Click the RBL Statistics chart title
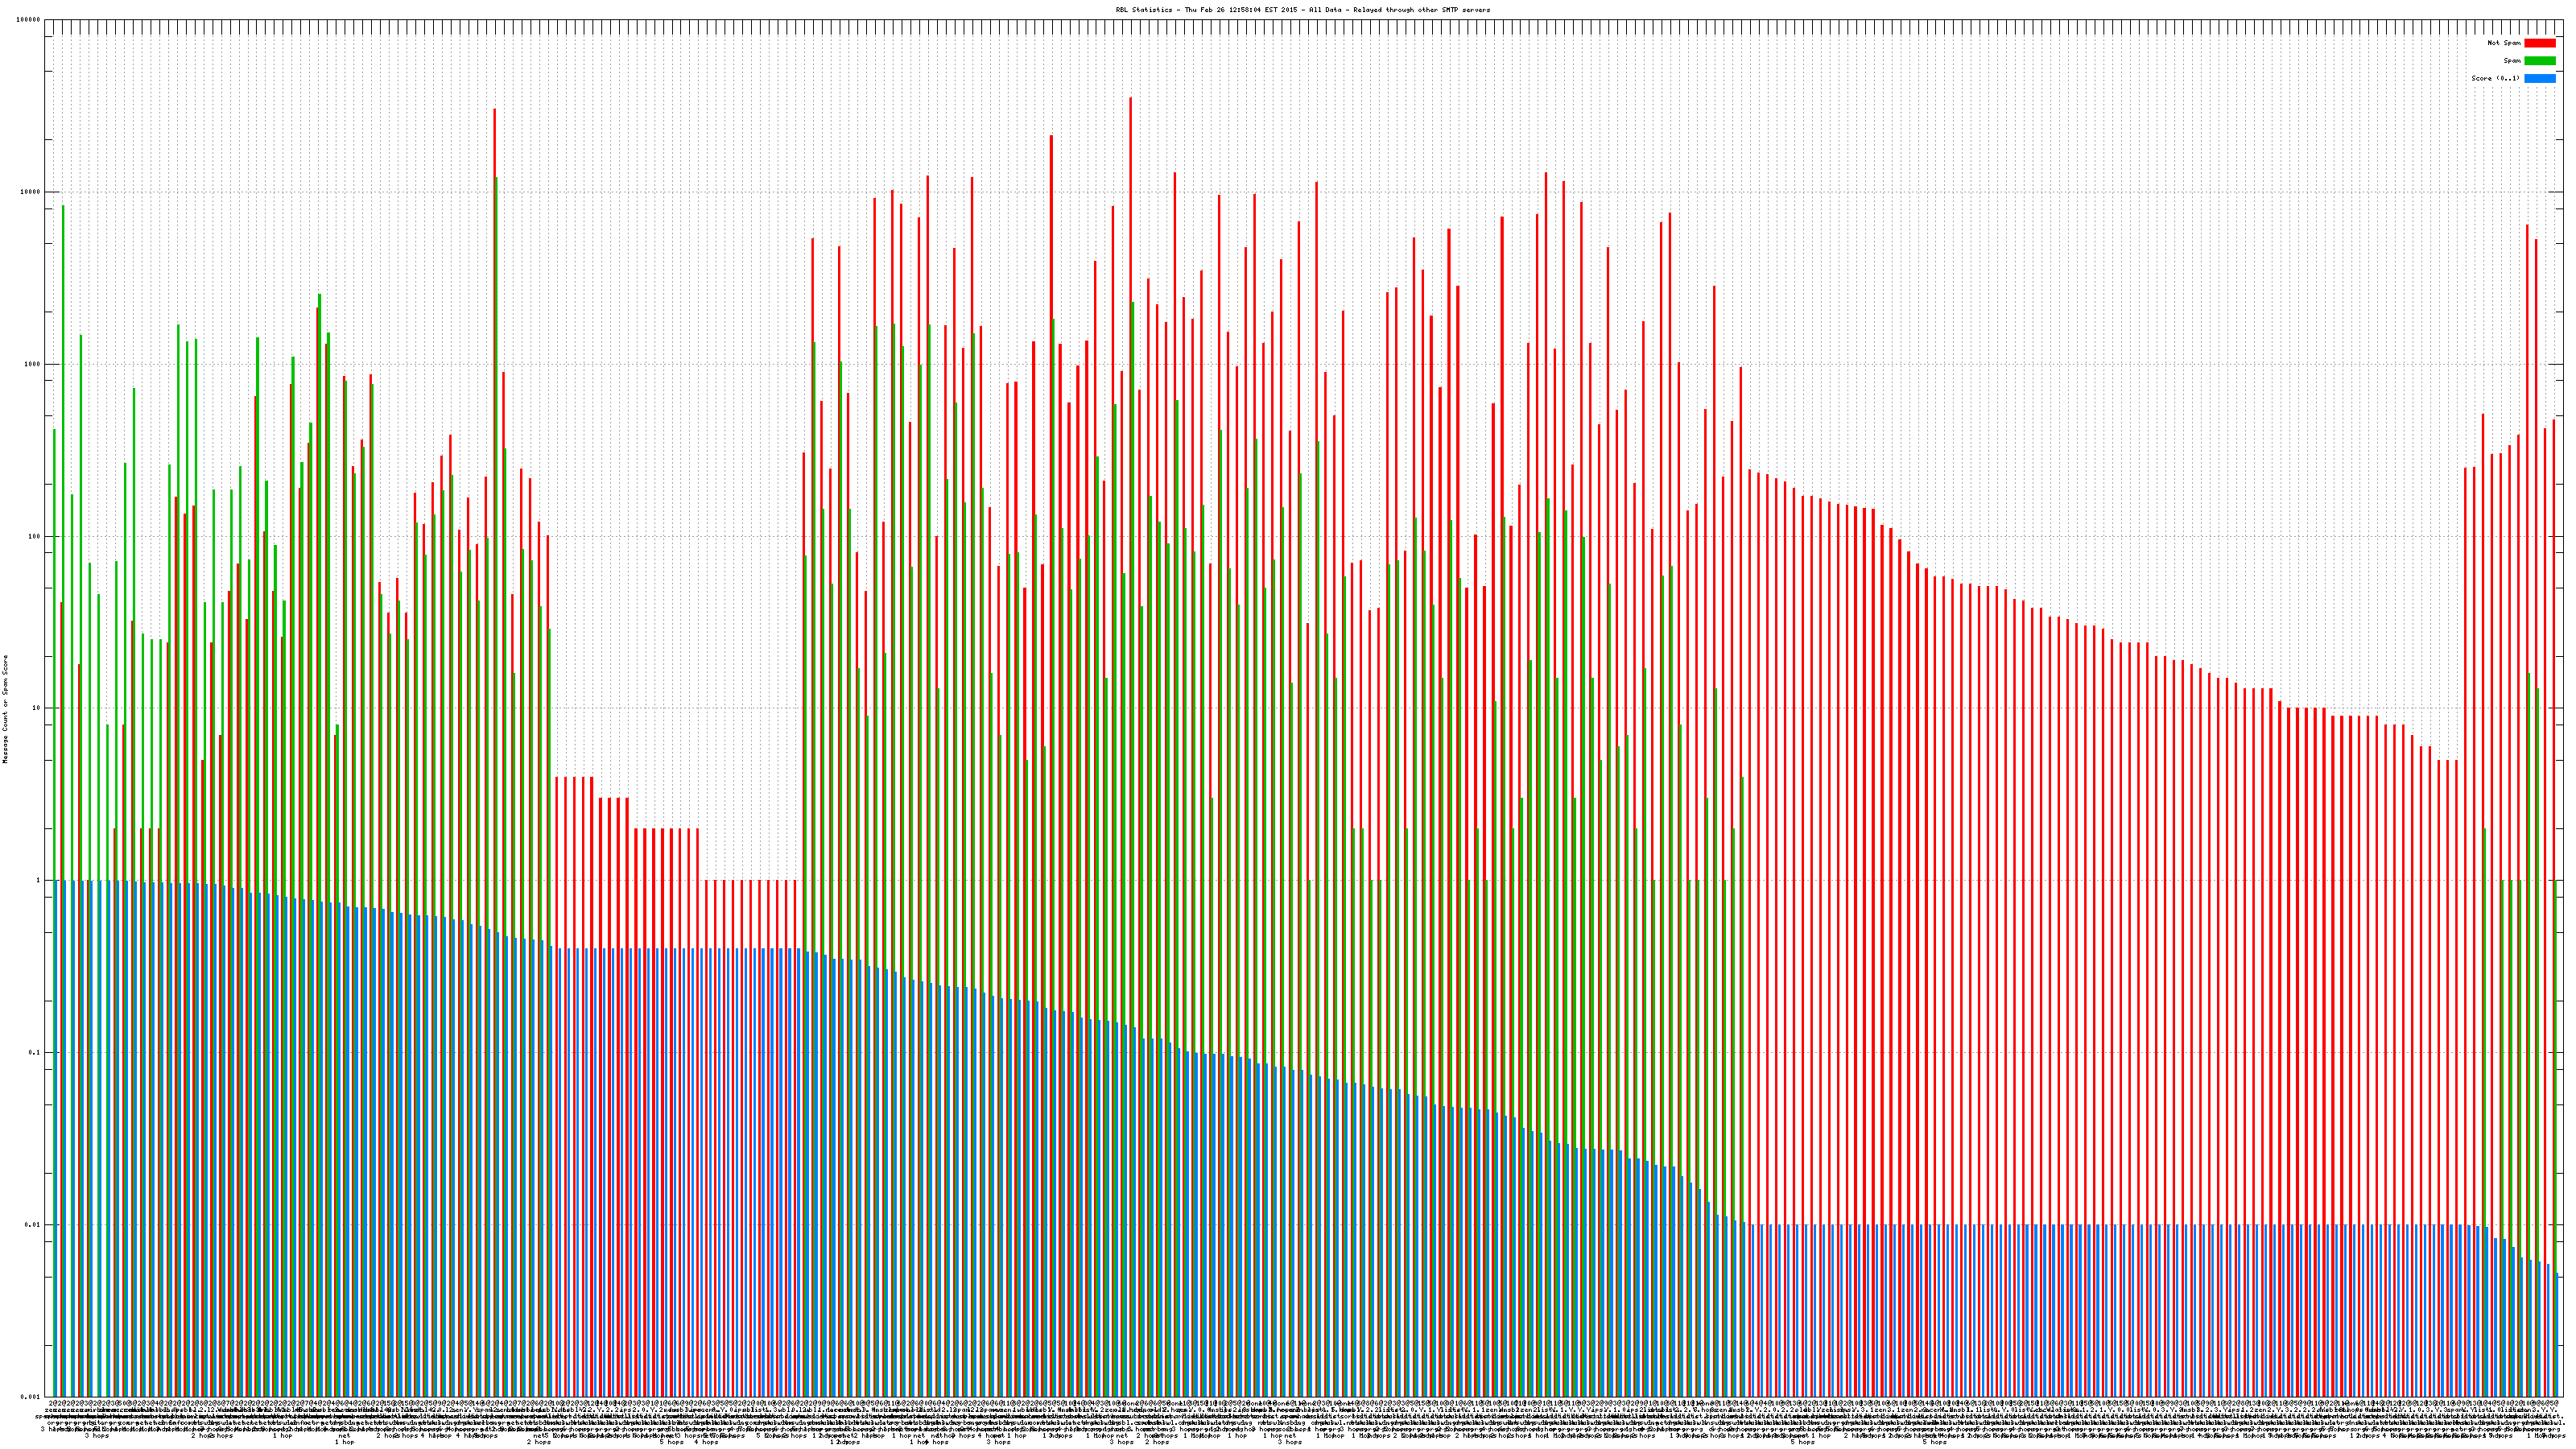Screen dimensions: 2576x1449 (1302, 10)
